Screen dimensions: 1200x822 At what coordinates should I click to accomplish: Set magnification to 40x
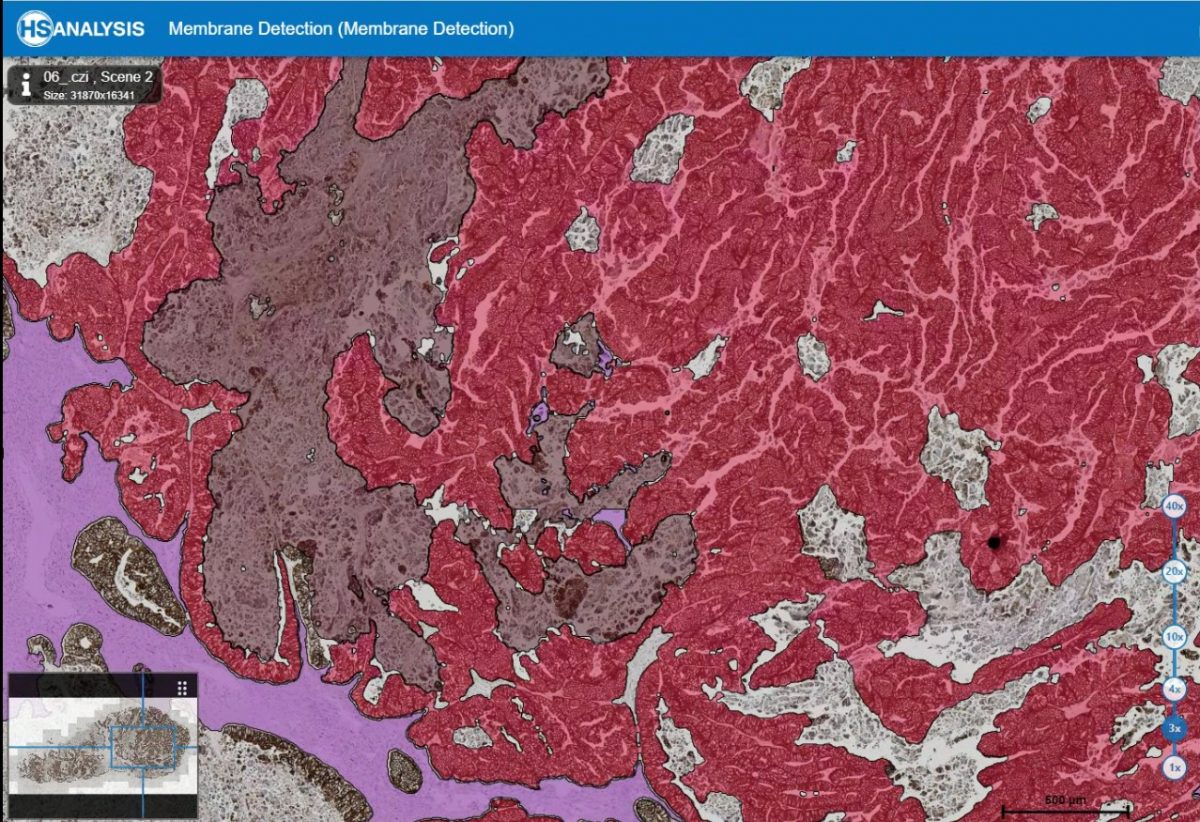pyautogui.click(x=1174, y=507)
